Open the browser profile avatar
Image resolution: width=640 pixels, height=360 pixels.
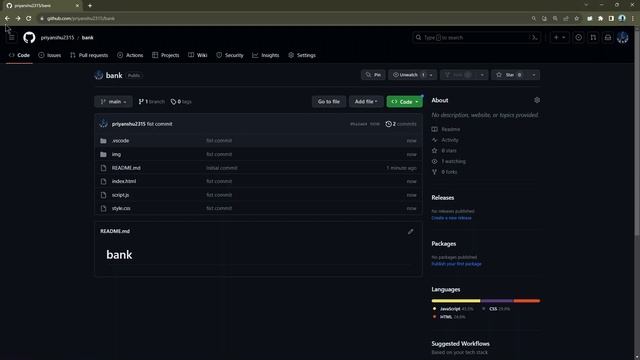(622, 18)
